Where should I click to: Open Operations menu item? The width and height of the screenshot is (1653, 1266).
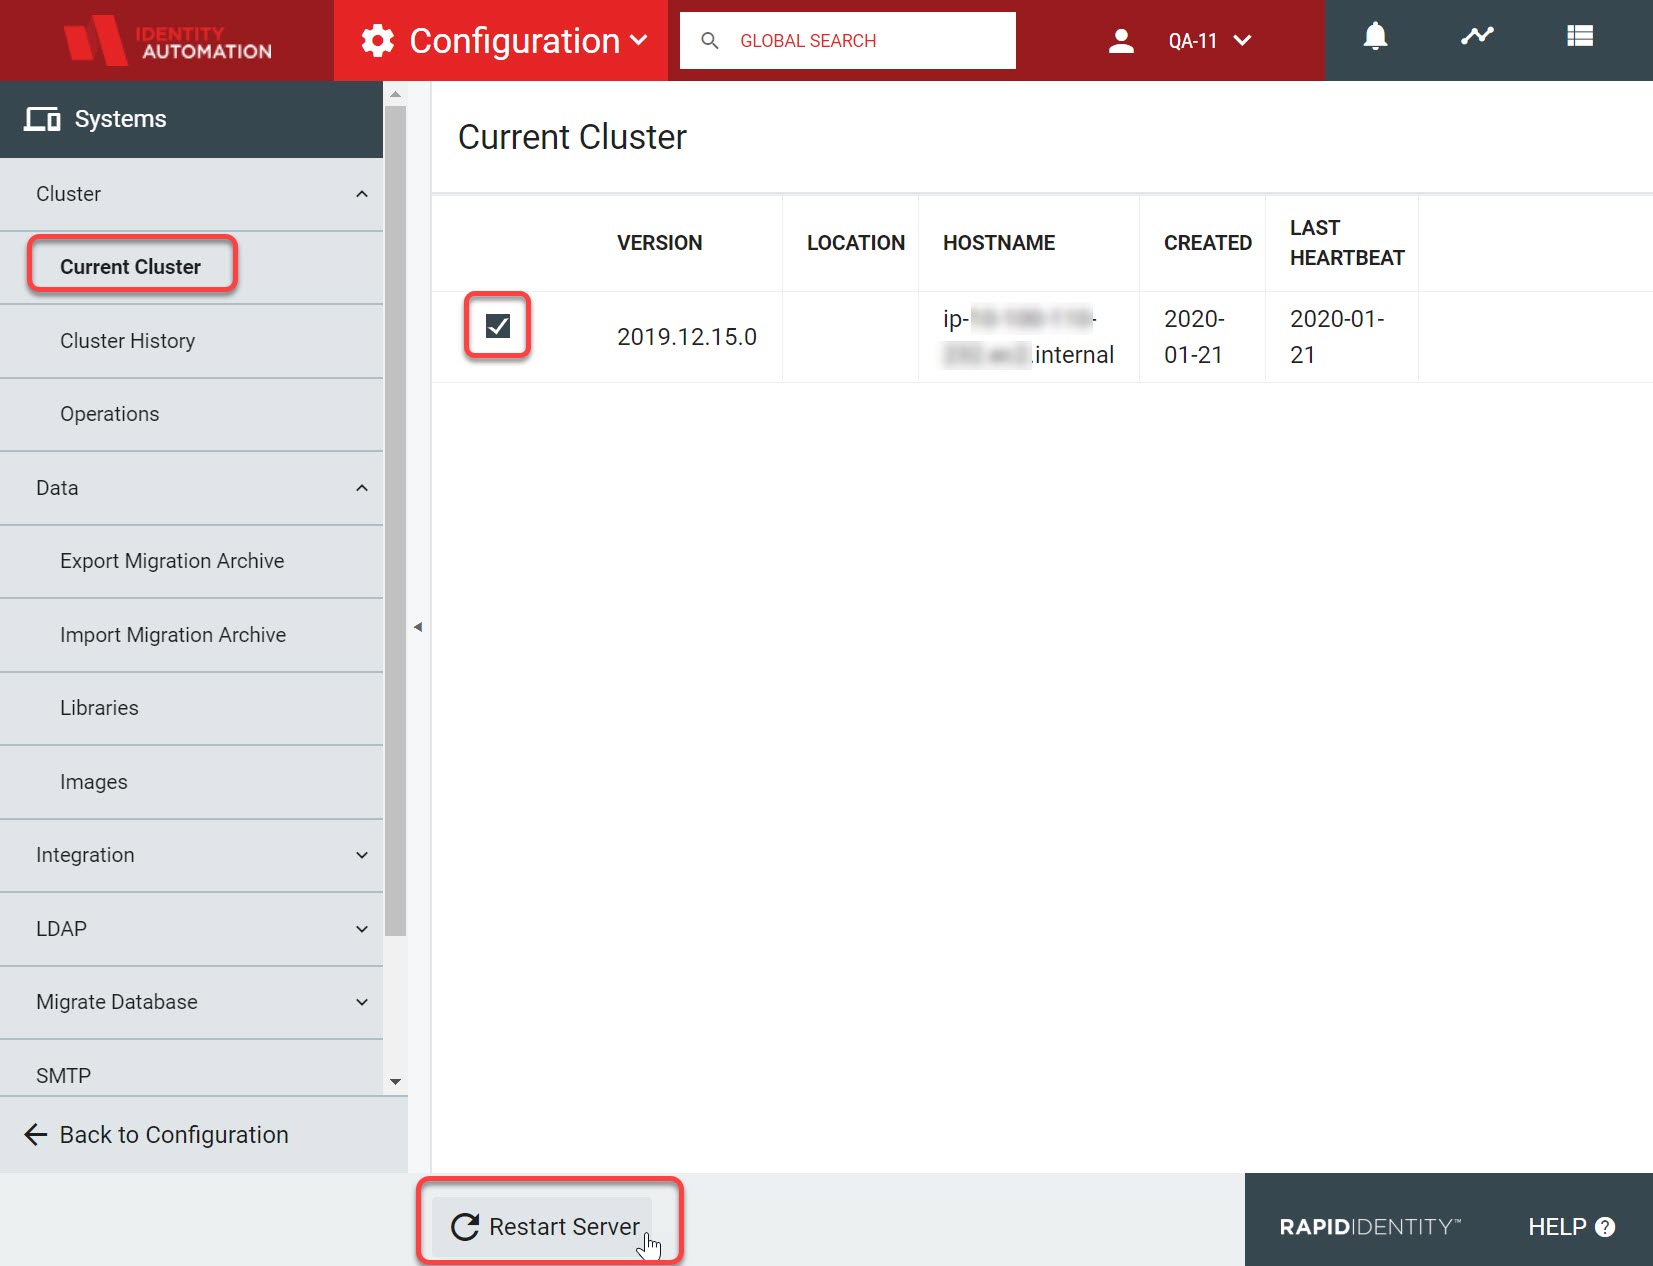191,414
